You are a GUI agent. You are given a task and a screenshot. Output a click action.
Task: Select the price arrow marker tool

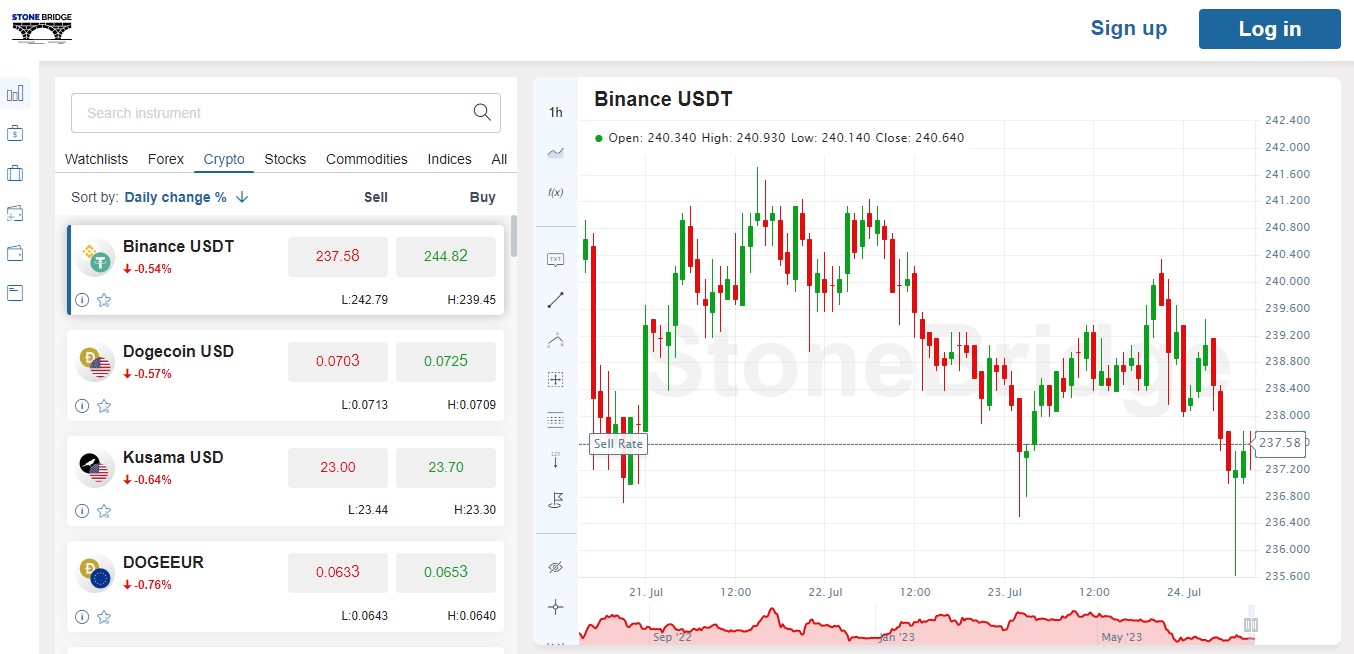[556, 460]
